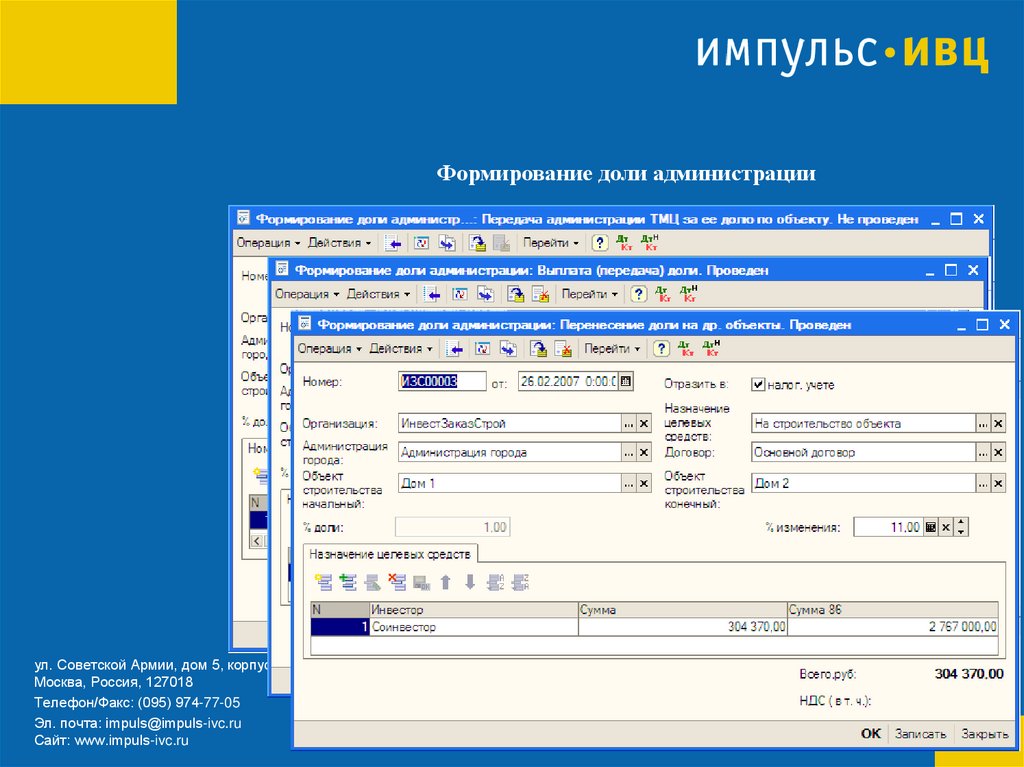The width and height of the screenshot is (1024, 767).
Task: Click 'Enter based on' icon in Перенесение доли toolbar
Action: (x=509, y=349)
